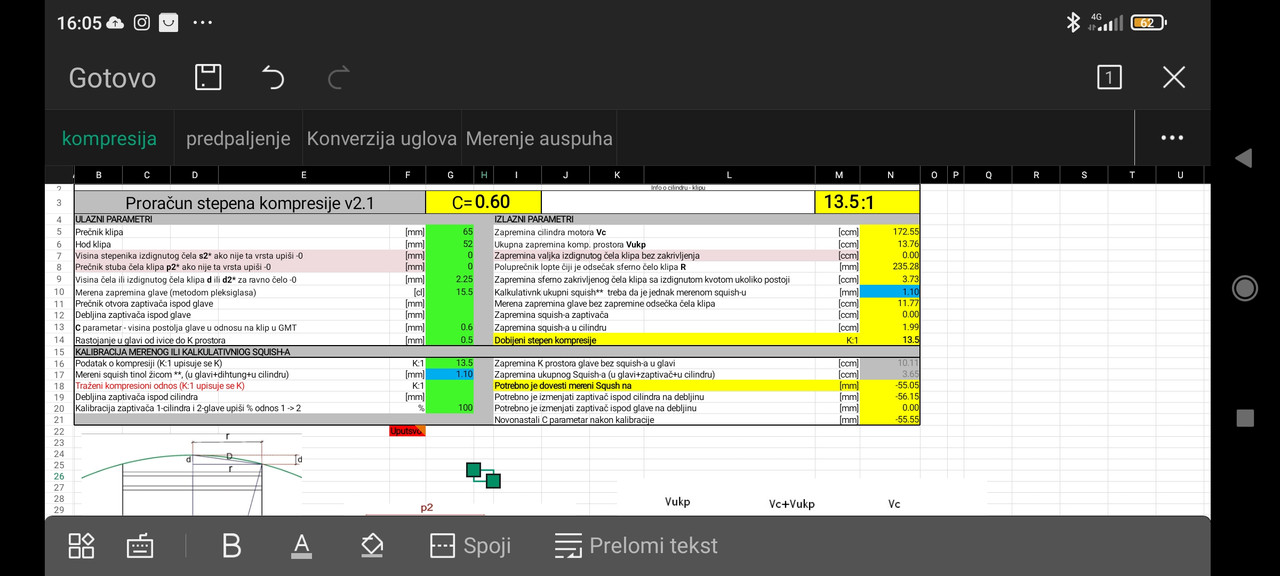This screenshot has width=1280, height=576.
Task: Select piston stroke cell showing 52
Action: pos(451,243)
